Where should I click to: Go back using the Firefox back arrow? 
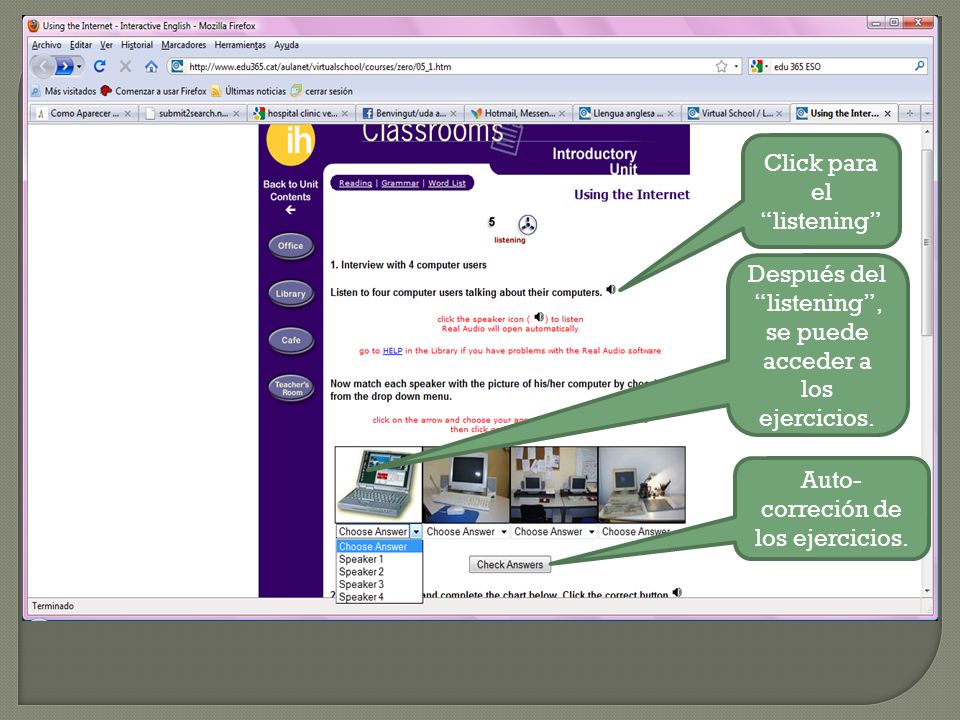pos(42,66)
